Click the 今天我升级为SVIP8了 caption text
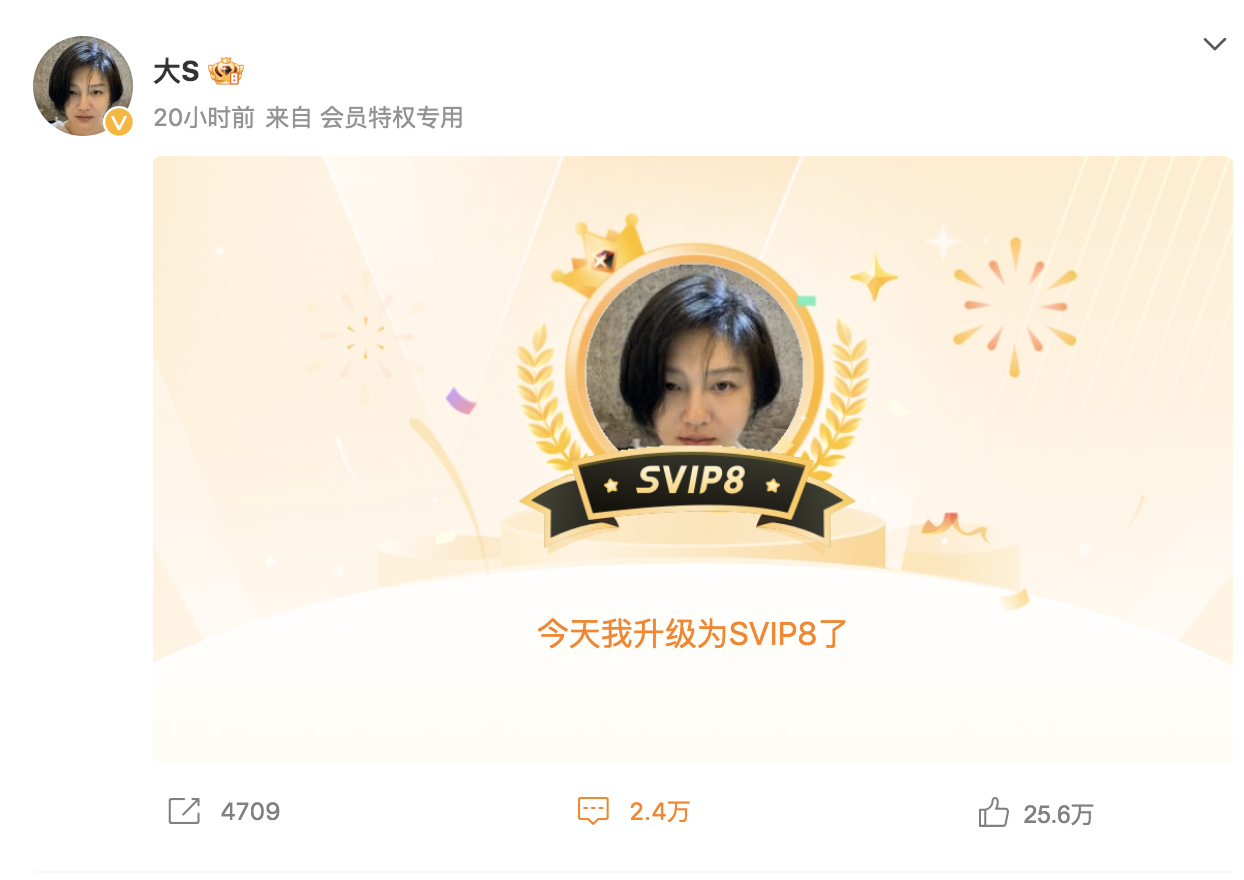 (692, 633)
